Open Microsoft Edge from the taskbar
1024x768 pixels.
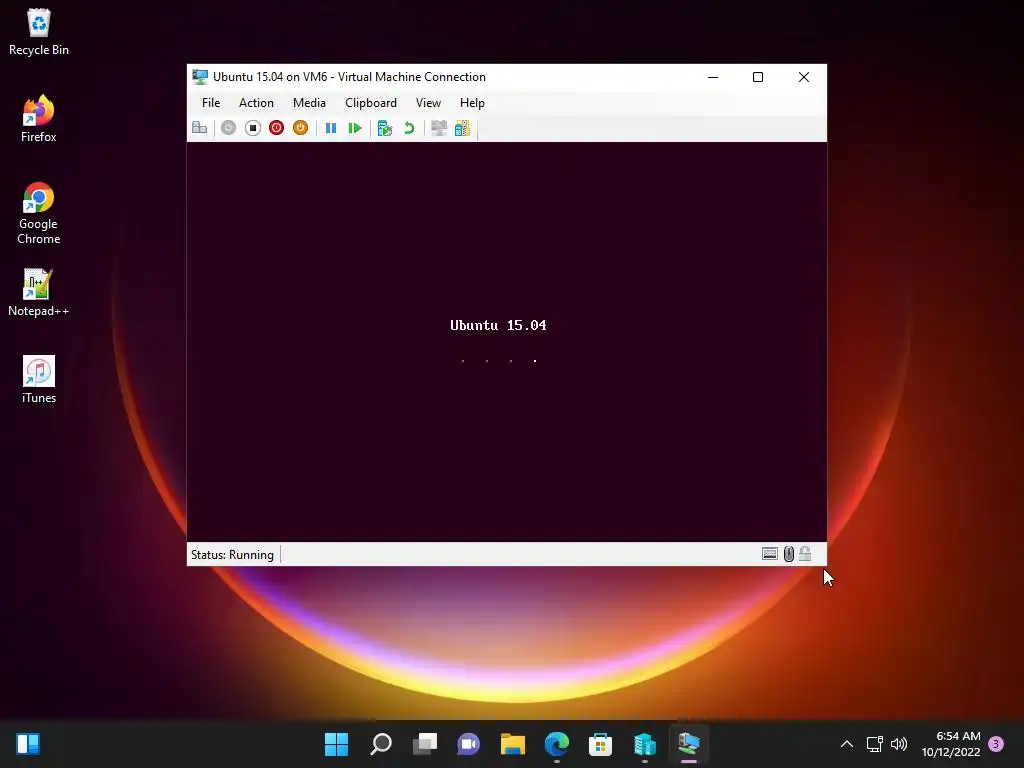tap(556, 744)
